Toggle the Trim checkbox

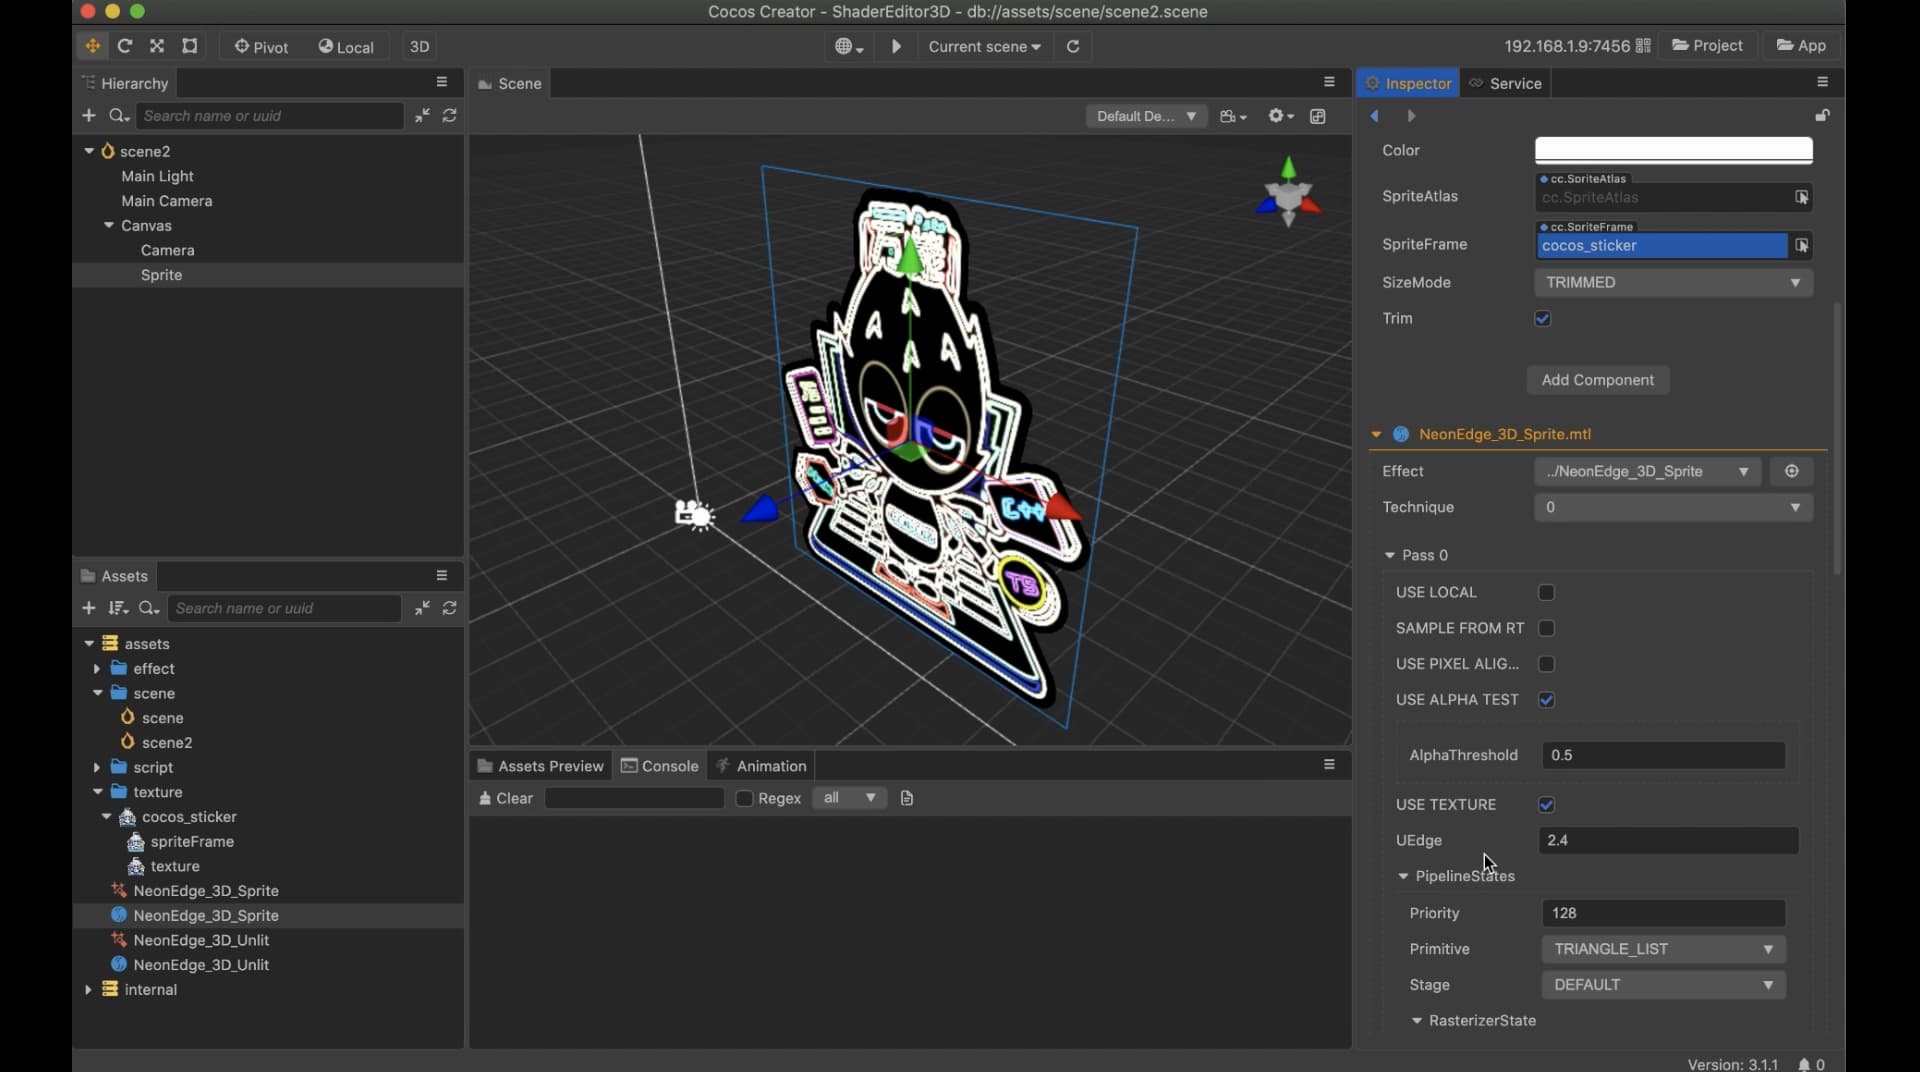coord(1542,319)
